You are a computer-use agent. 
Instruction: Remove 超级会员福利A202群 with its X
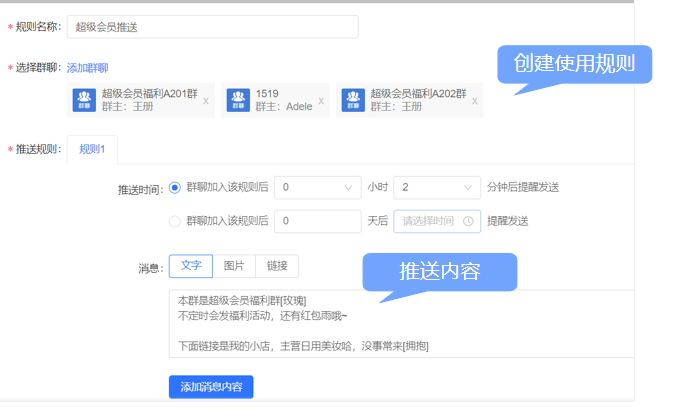point(475,101)
